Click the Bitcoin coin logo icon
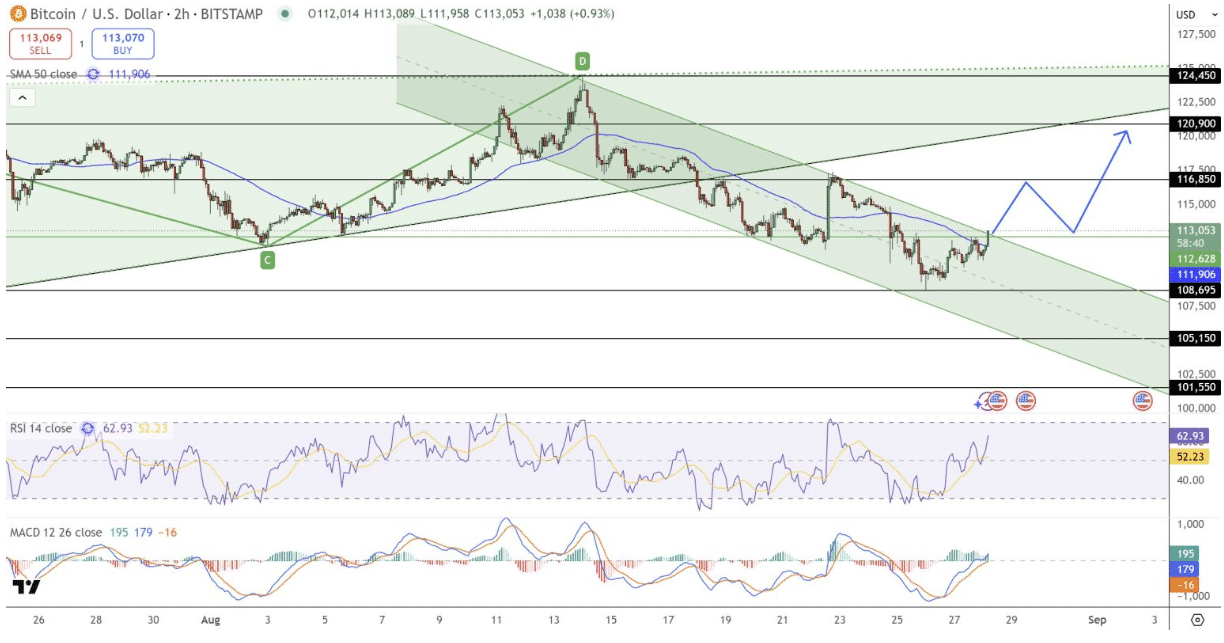1224x643 pixels. (x=20, y=14)
